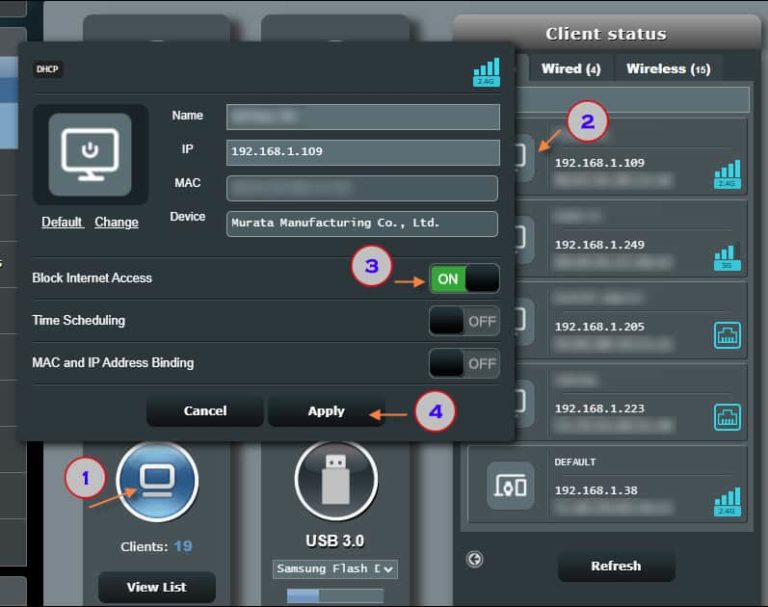Turn off Block Internet Access switch

point(464,279)
